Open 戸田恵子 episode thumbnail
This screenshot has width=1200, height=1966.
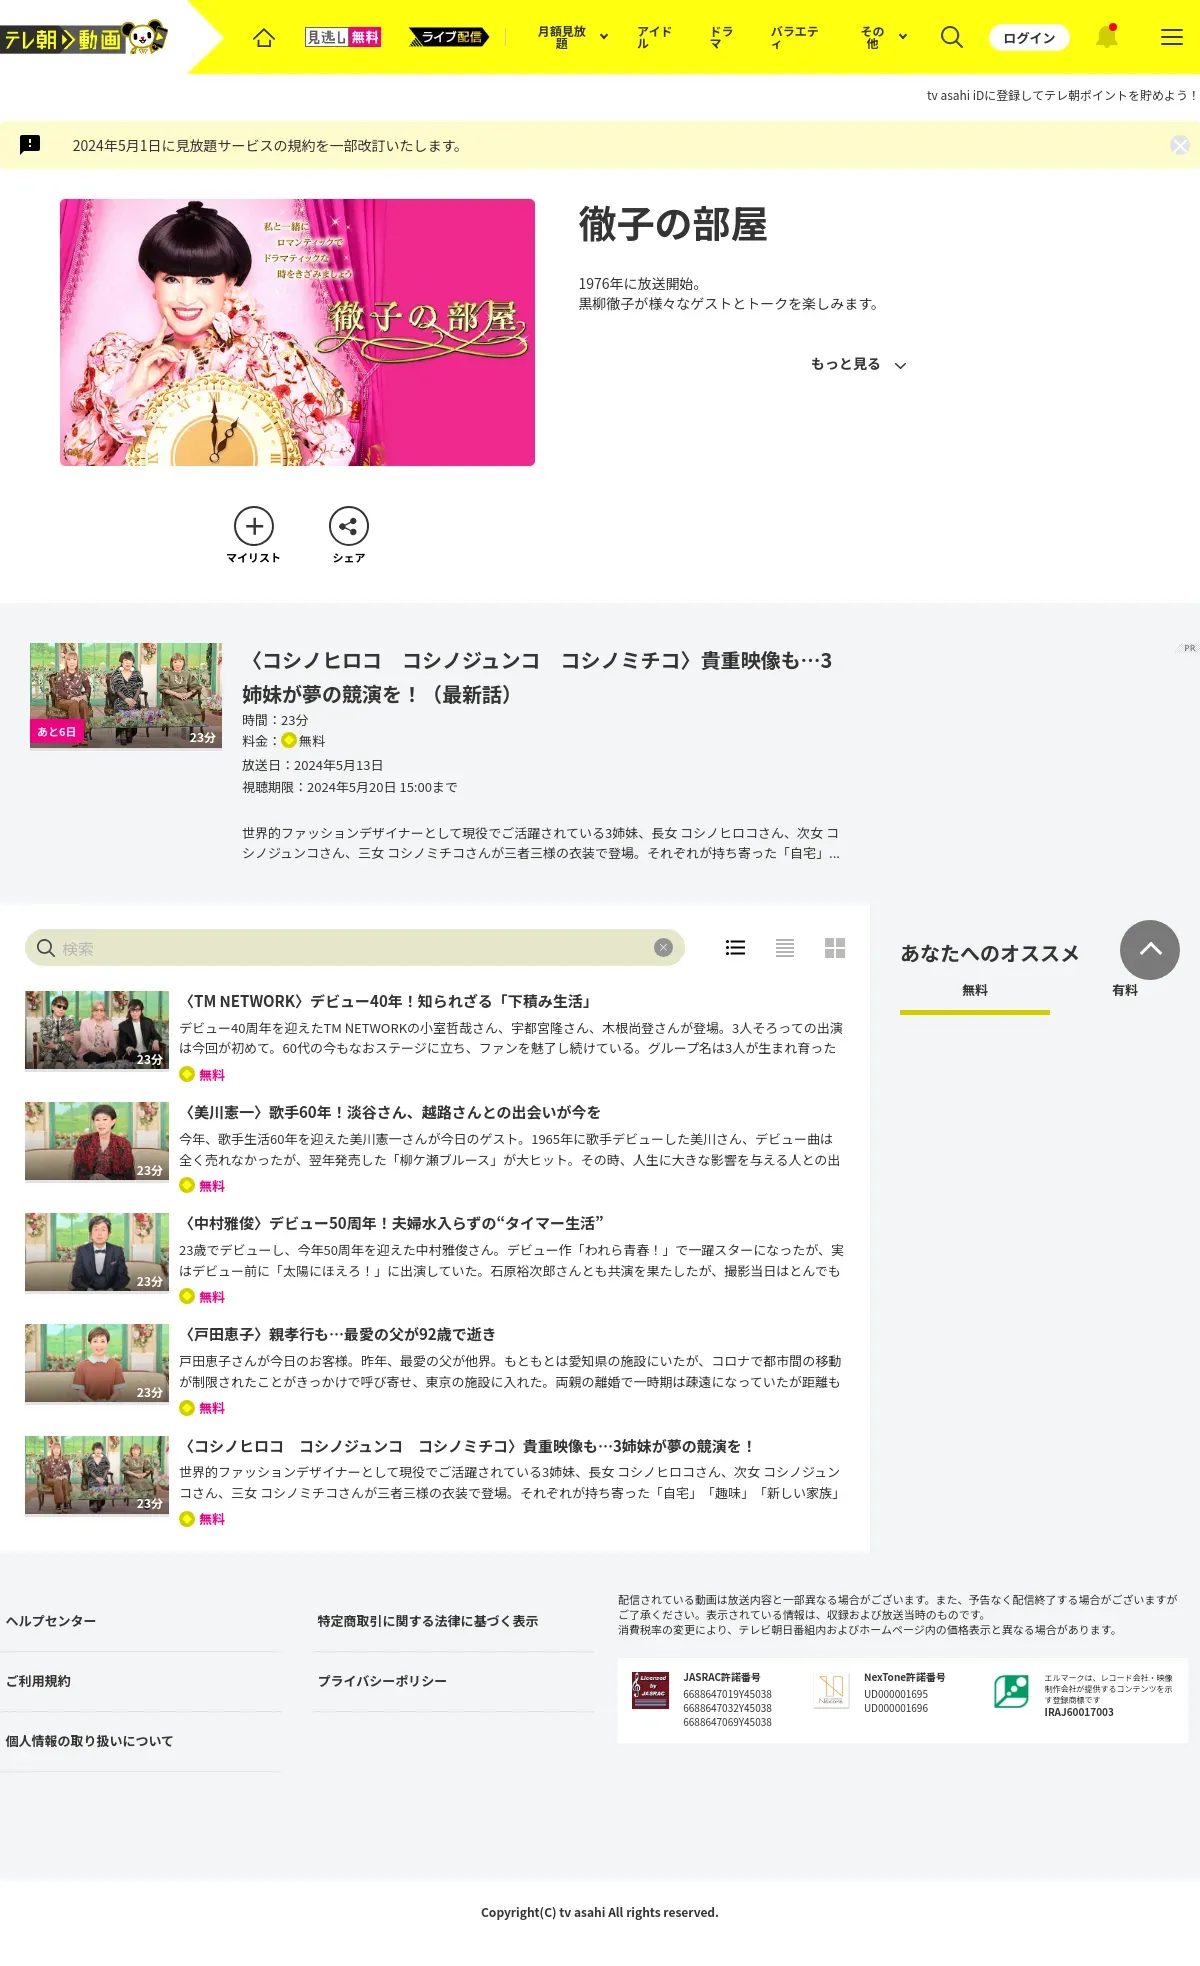[97, 1364]
